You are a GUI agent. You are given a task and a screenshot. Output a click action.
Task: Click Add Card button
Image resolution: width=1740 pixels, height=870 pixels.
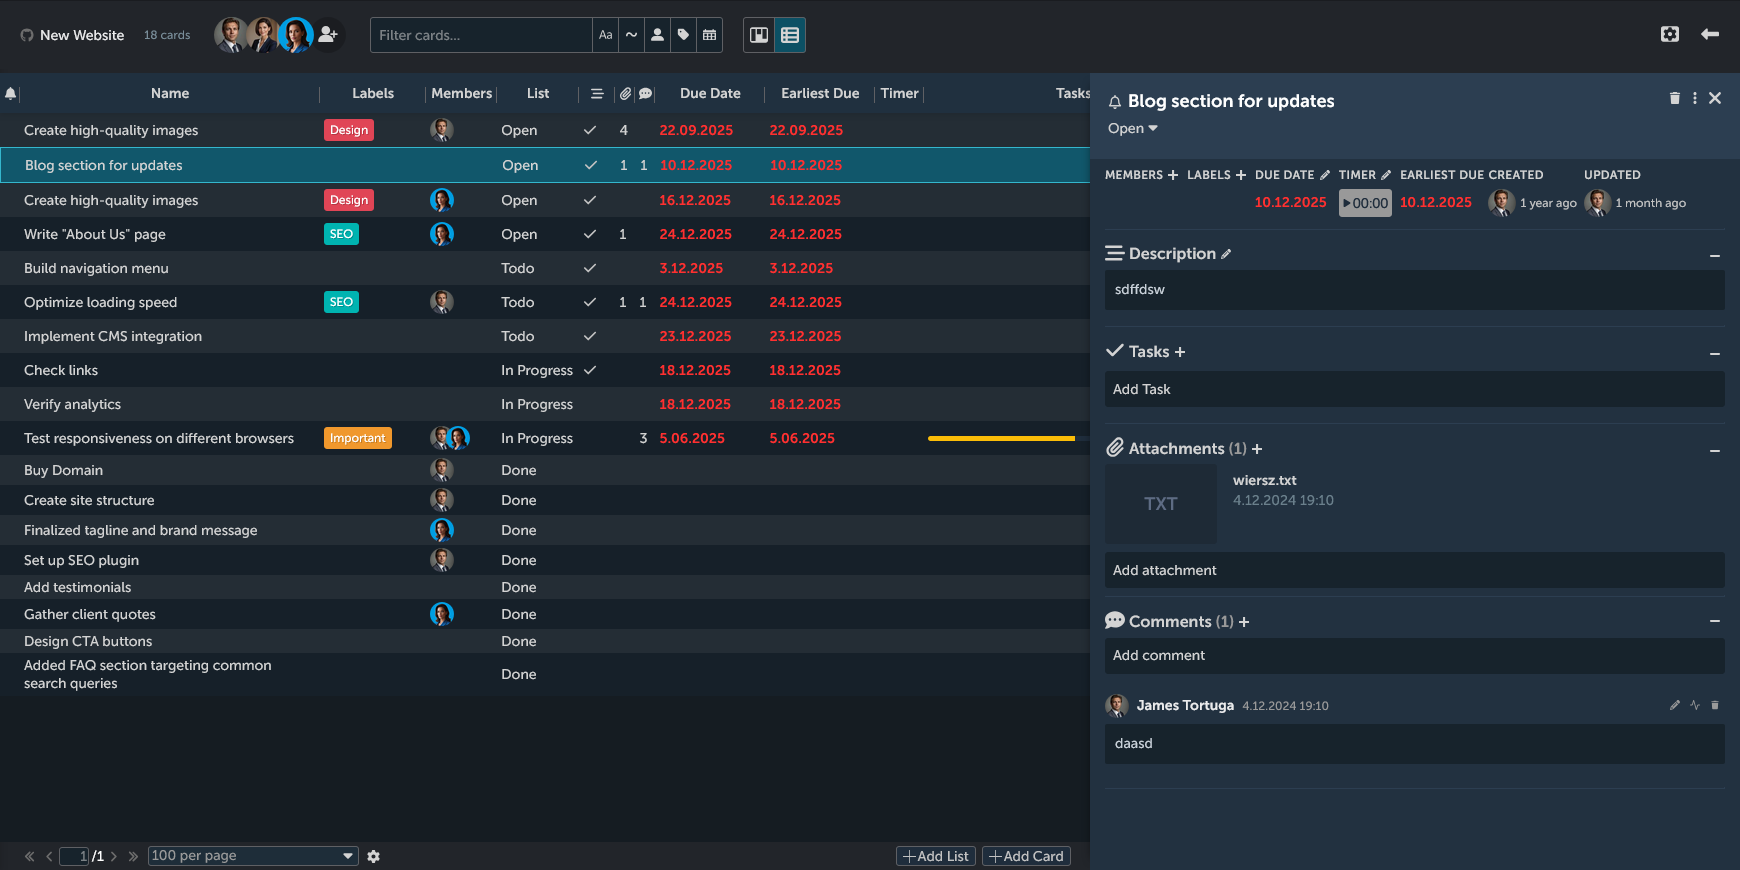pos(1026,856)
